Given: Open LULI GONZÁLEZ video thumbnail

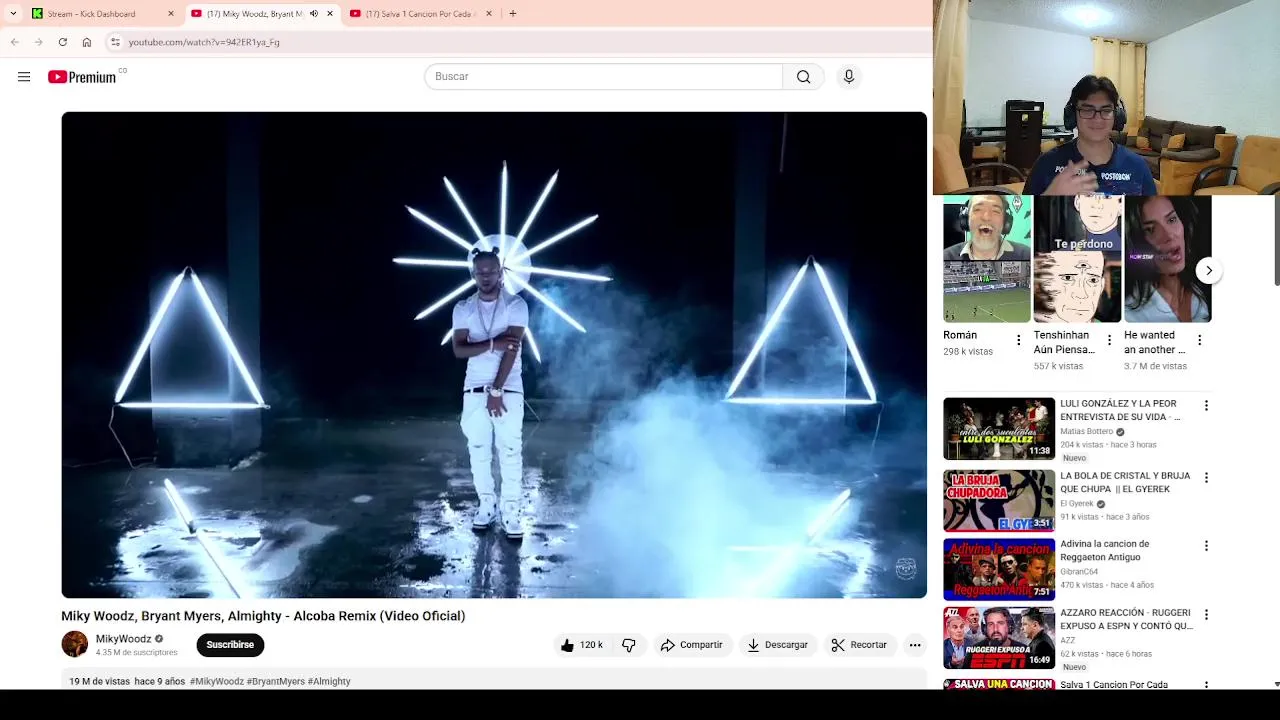Looking at the screenshot, I should (999, 429).
